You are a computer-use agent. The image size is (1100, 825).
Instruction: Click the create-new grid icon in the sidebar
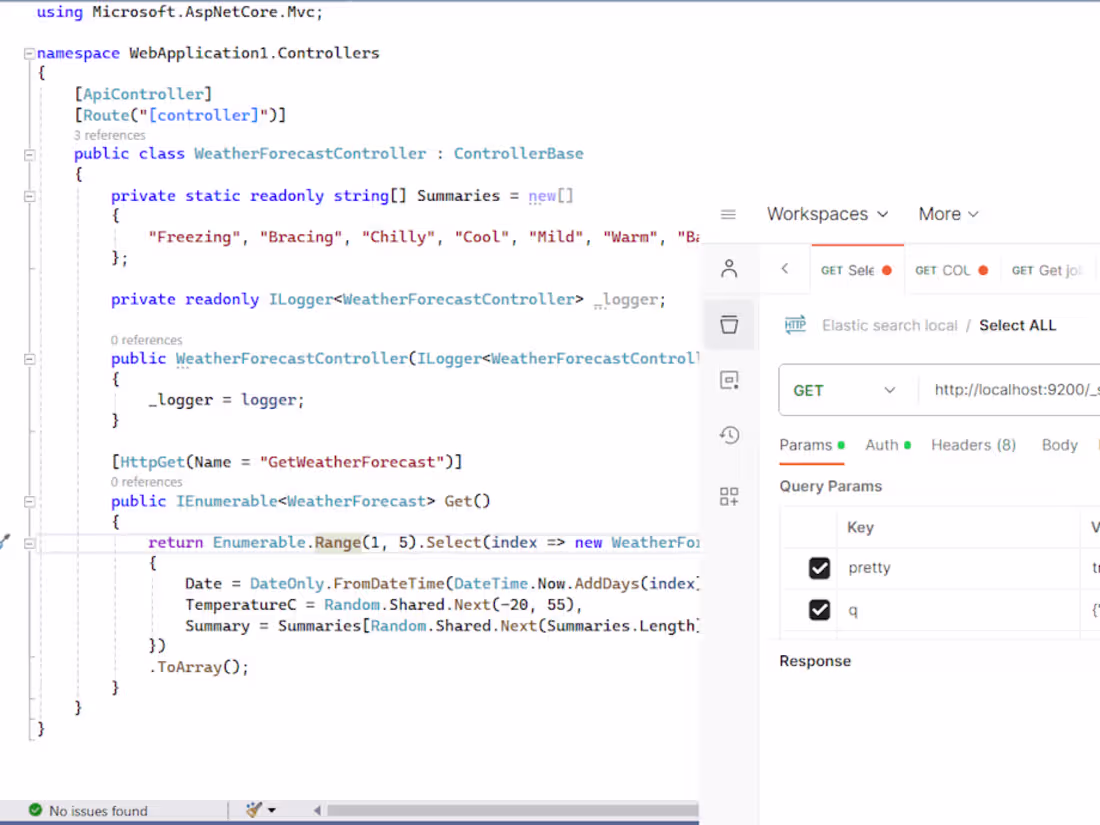pyautogui.click(x=728, y=495)
